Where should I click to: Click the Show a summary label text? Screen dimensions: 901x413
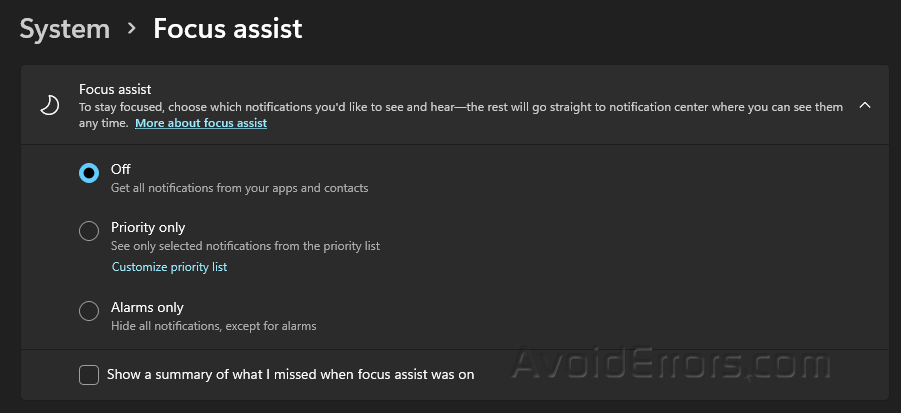coord(290,375)
